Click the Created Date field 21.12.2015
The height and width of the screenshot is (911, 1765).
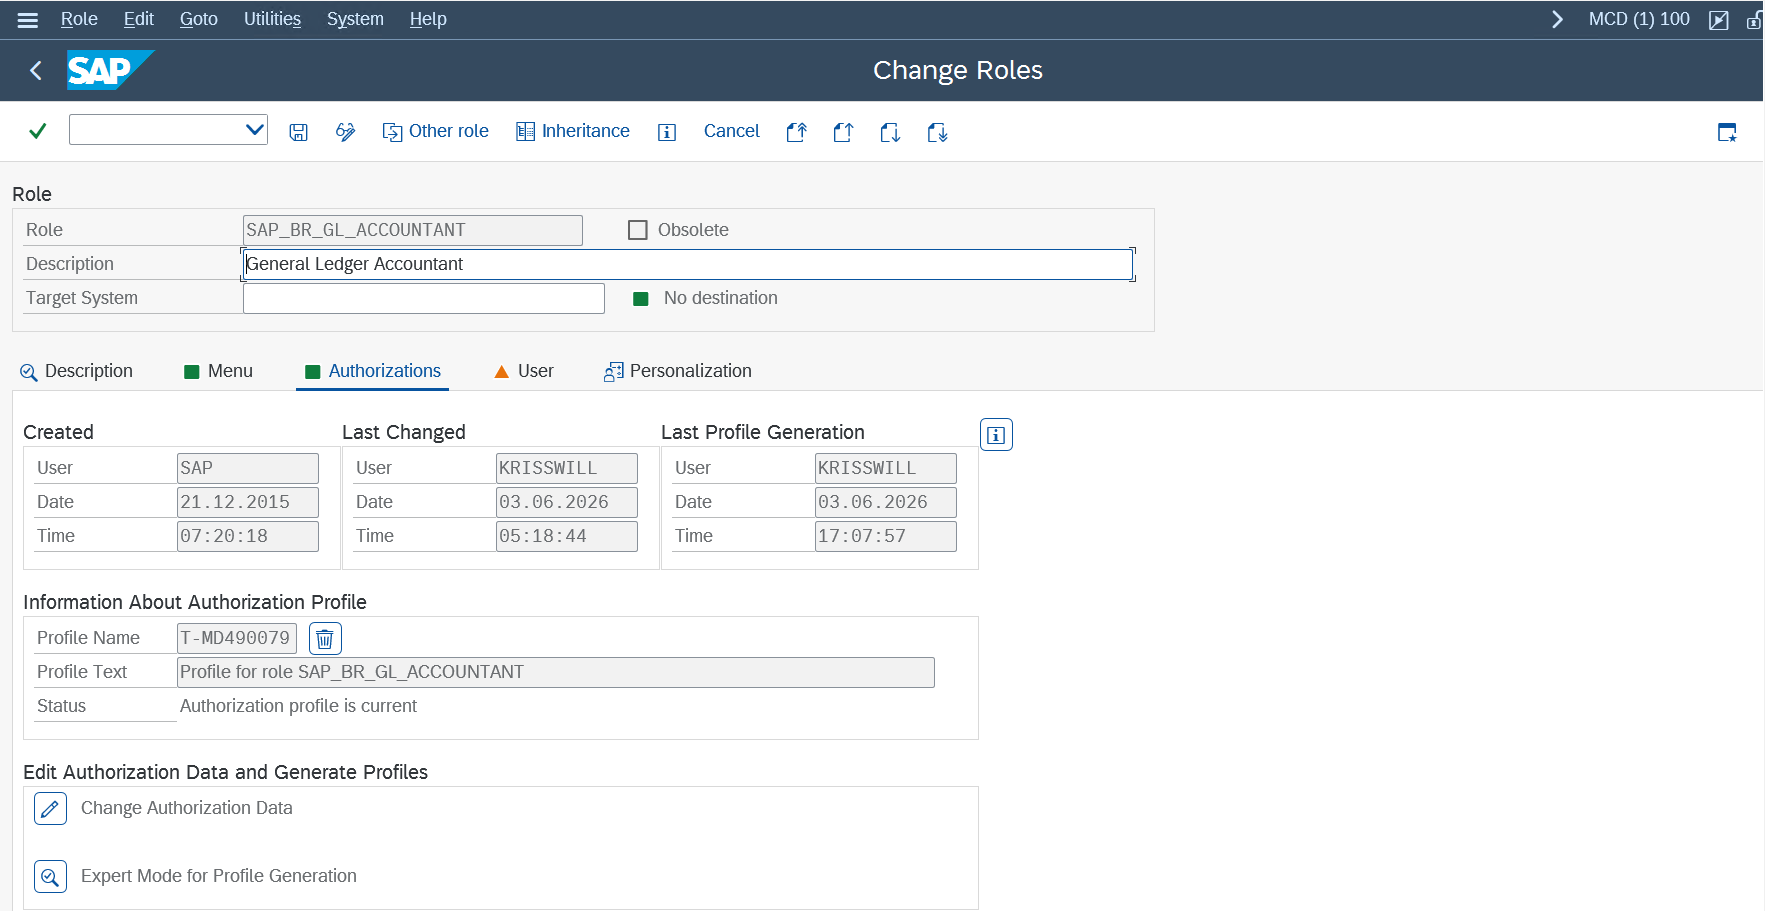(x=248, y=502)
